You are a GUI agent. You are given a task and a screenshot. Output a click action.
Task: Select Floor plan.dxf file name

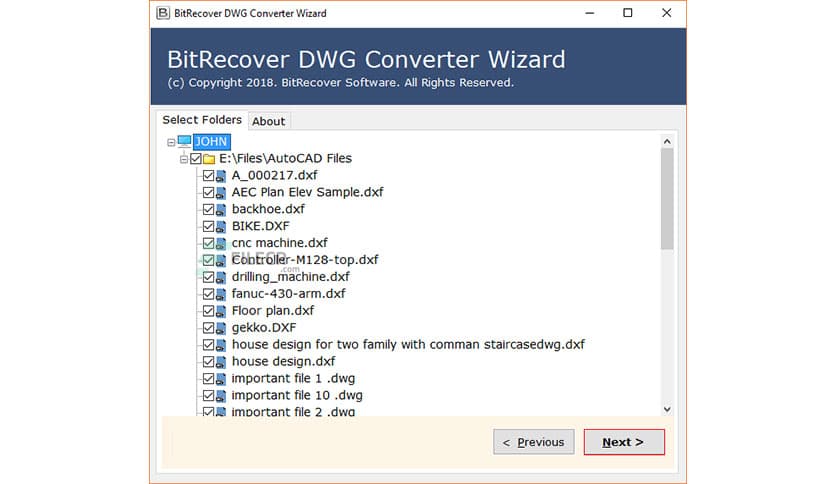coord(272,311)
